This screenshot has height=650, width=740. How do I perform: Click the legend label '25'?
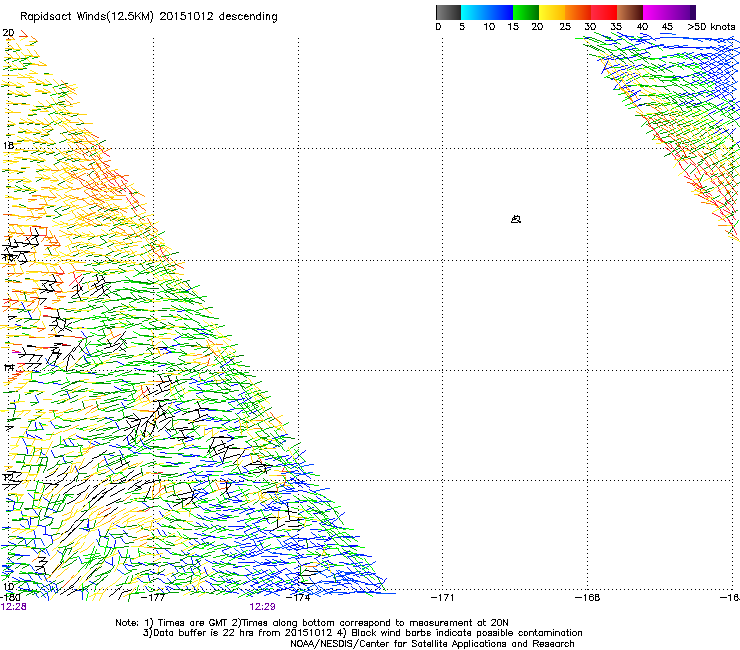click(565, 27)
